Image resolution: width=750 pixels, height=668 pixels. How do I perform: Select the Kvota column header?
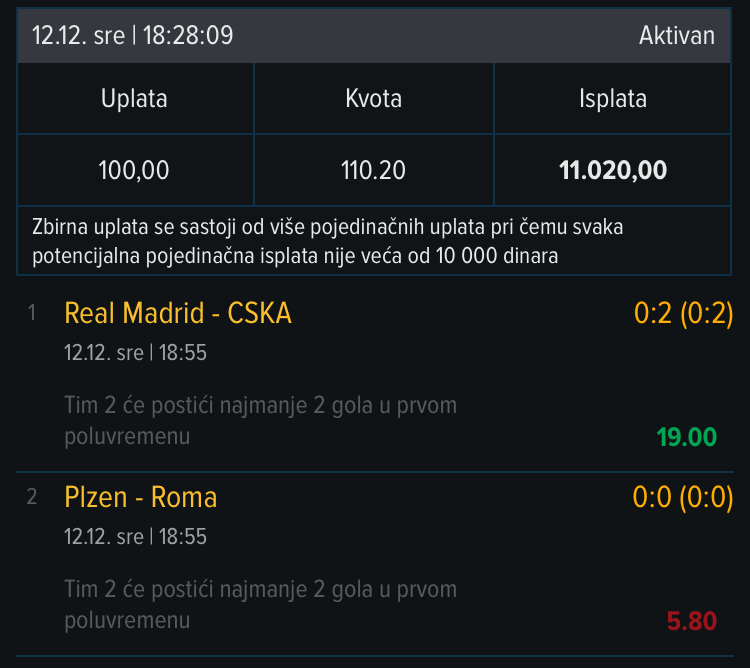pos(373,99)
